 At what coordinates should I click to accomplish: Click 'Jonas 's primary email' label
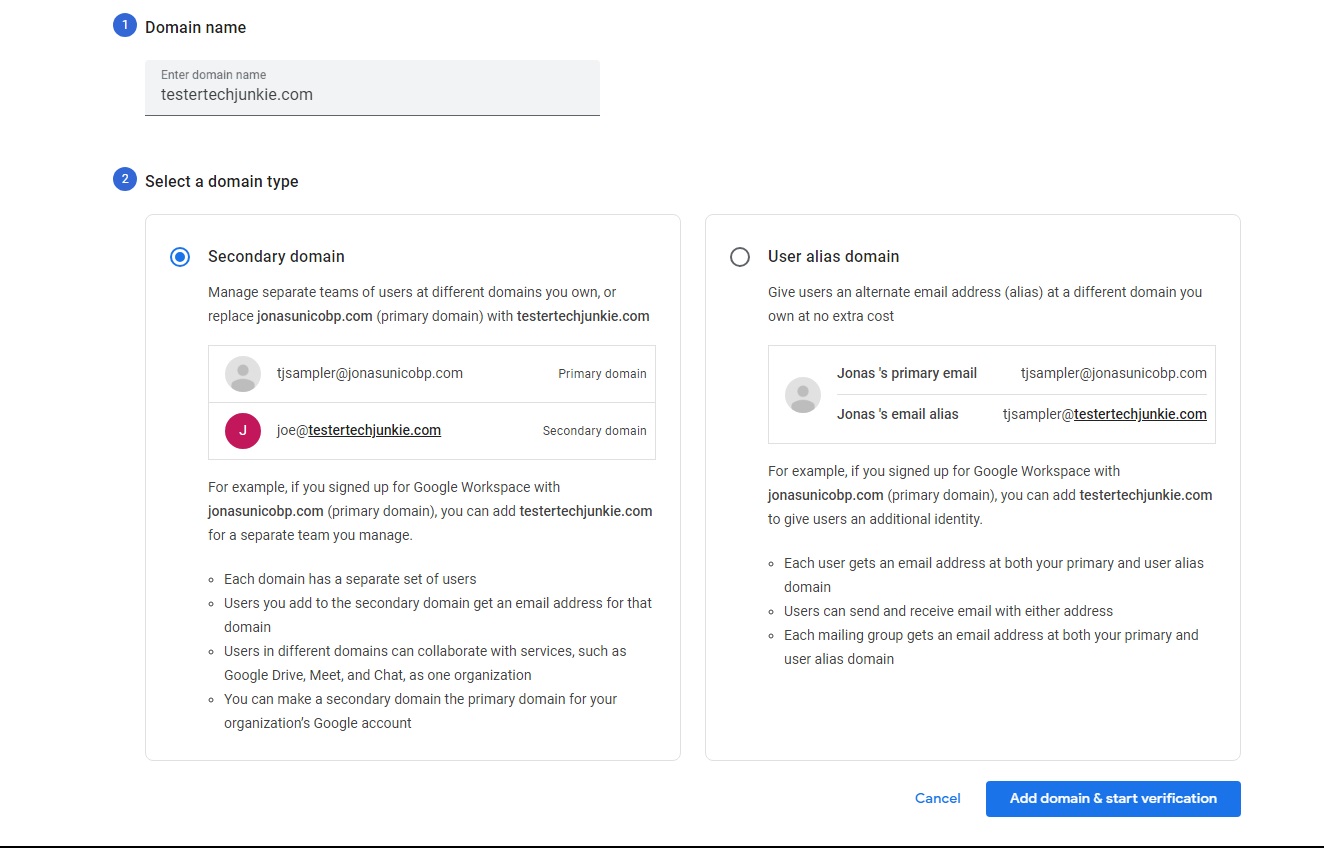click(907, 373)
